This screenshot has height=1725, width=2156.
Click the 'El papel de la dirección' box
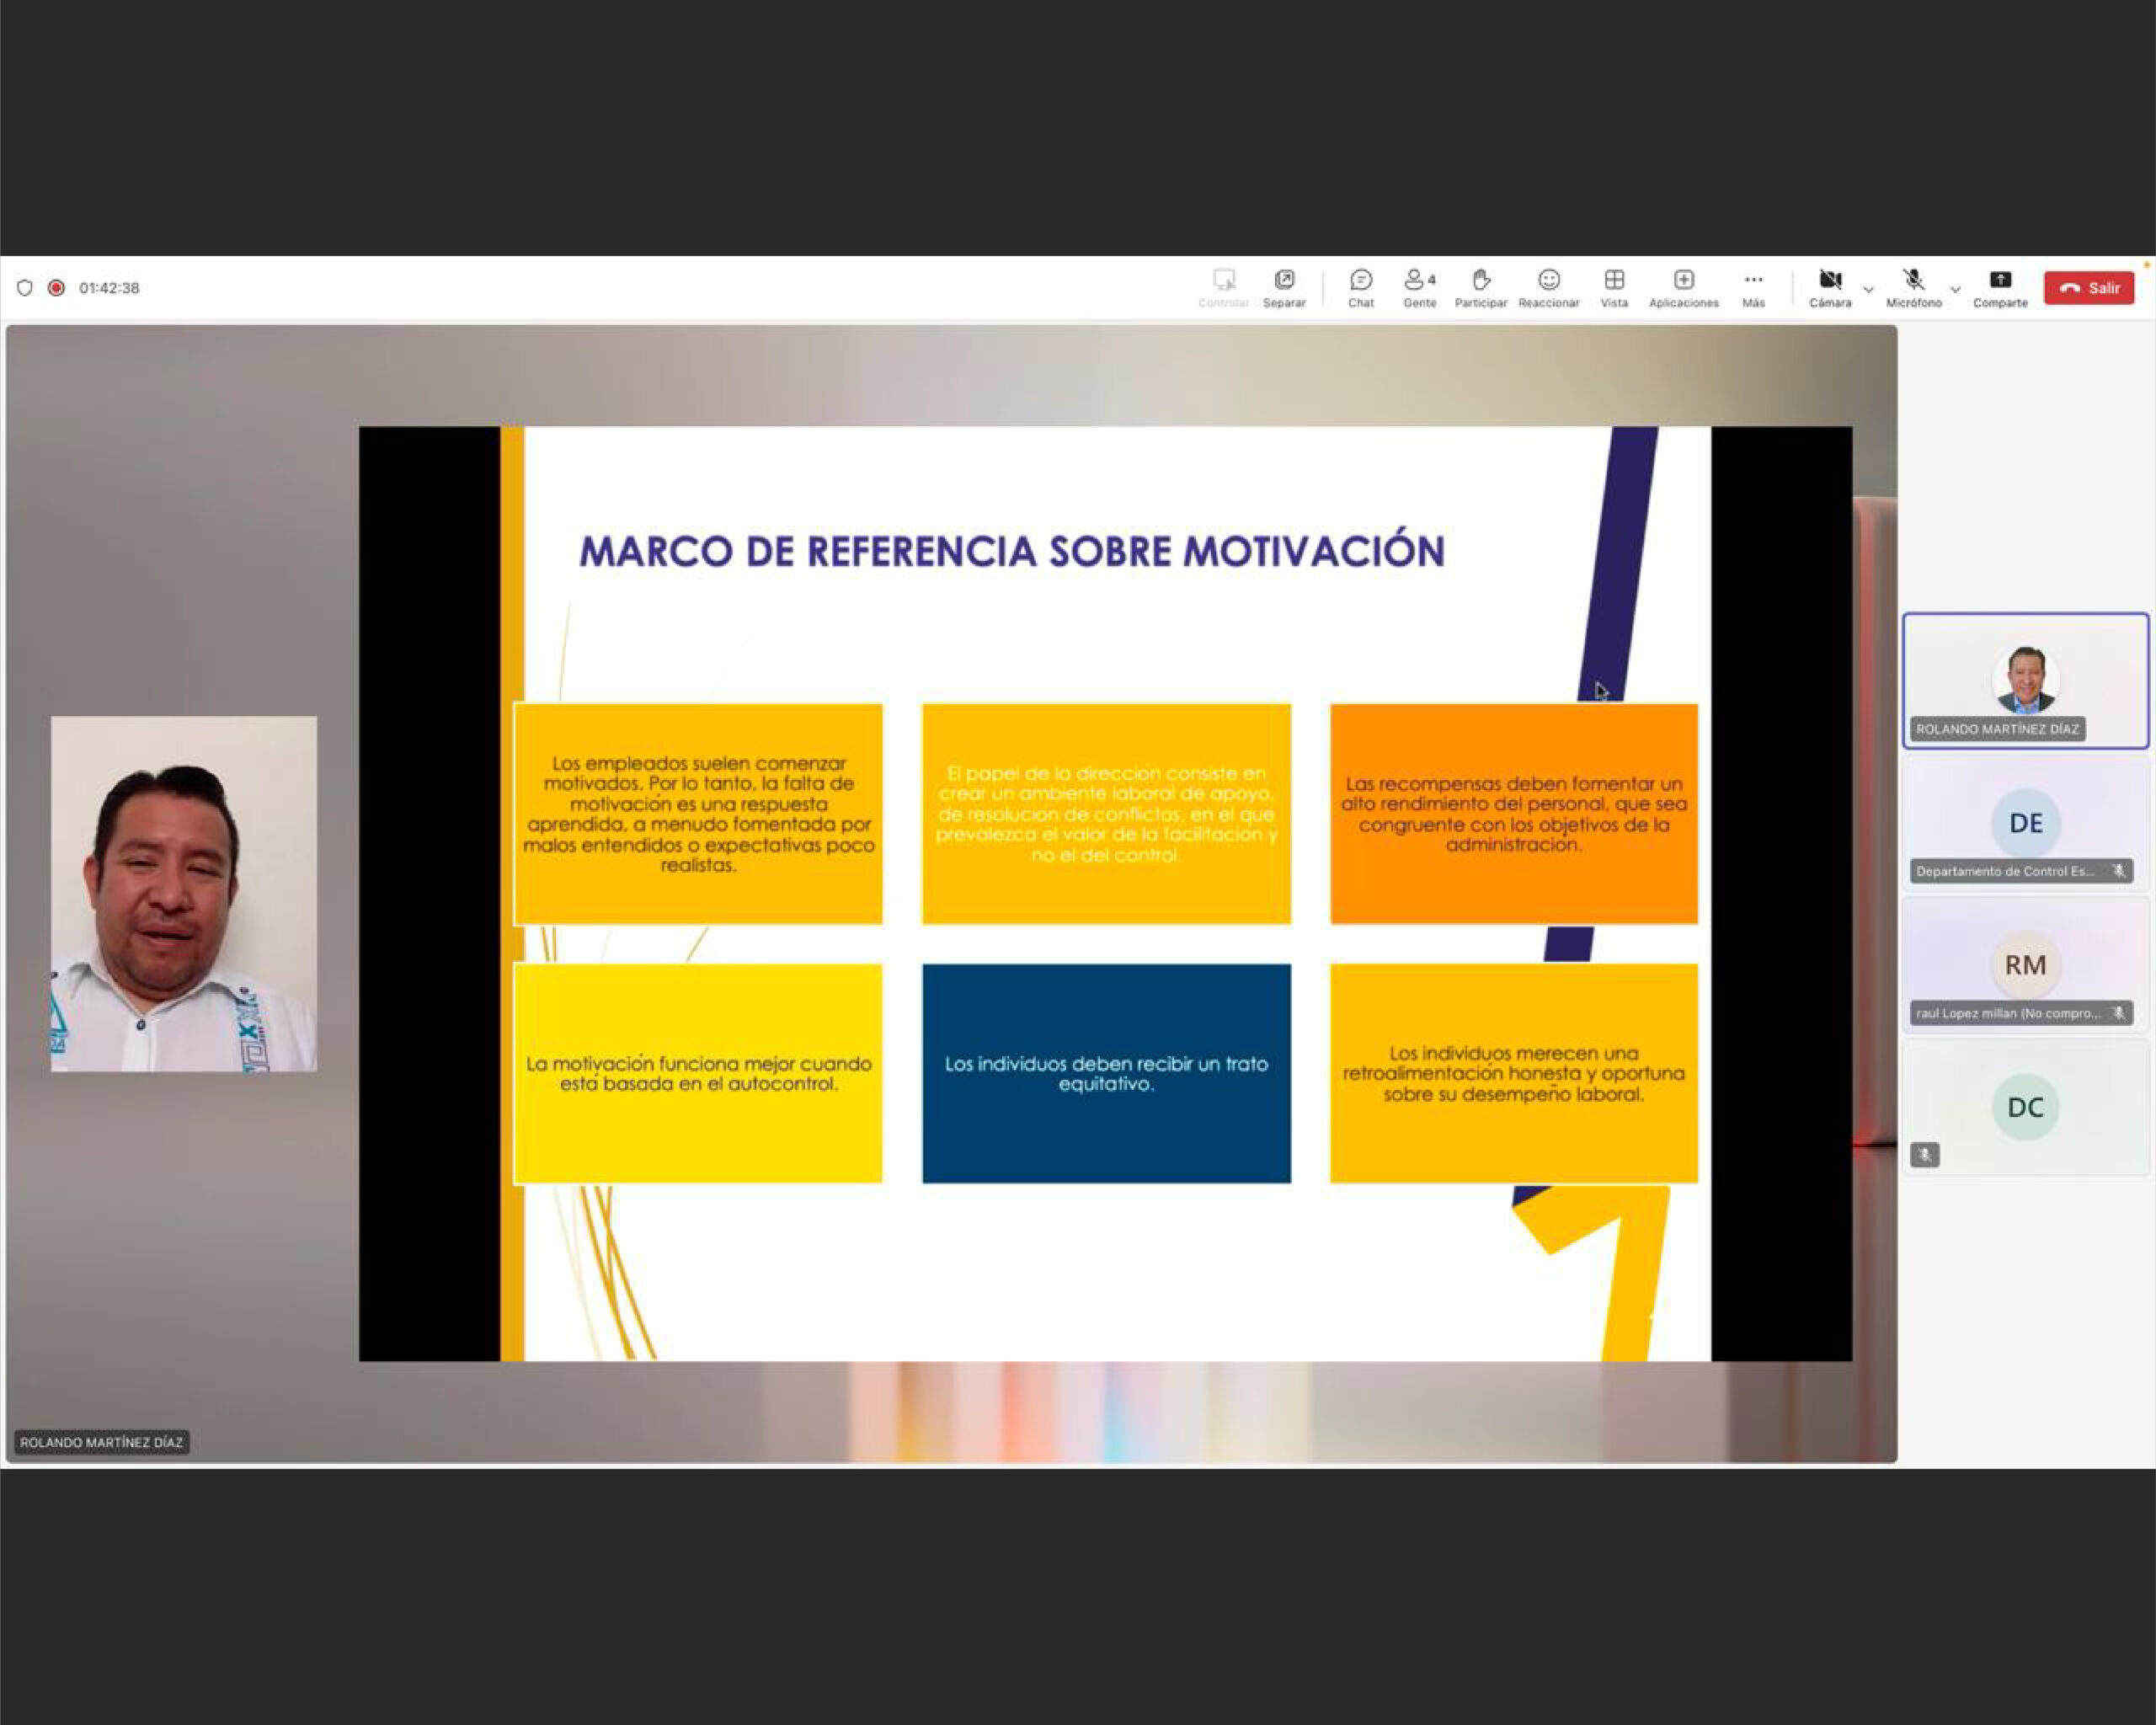[x=1106, y=814]
